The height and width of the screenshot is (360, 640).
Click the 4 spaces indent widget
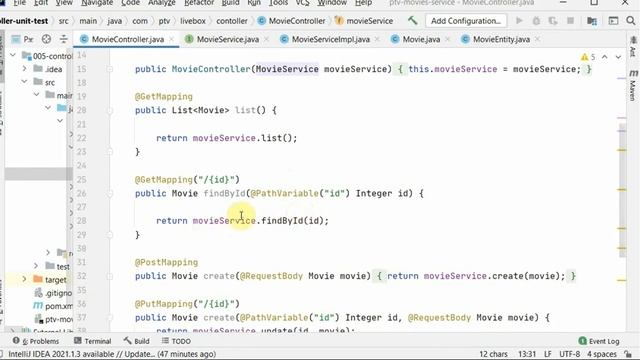(x=602, y=354)
